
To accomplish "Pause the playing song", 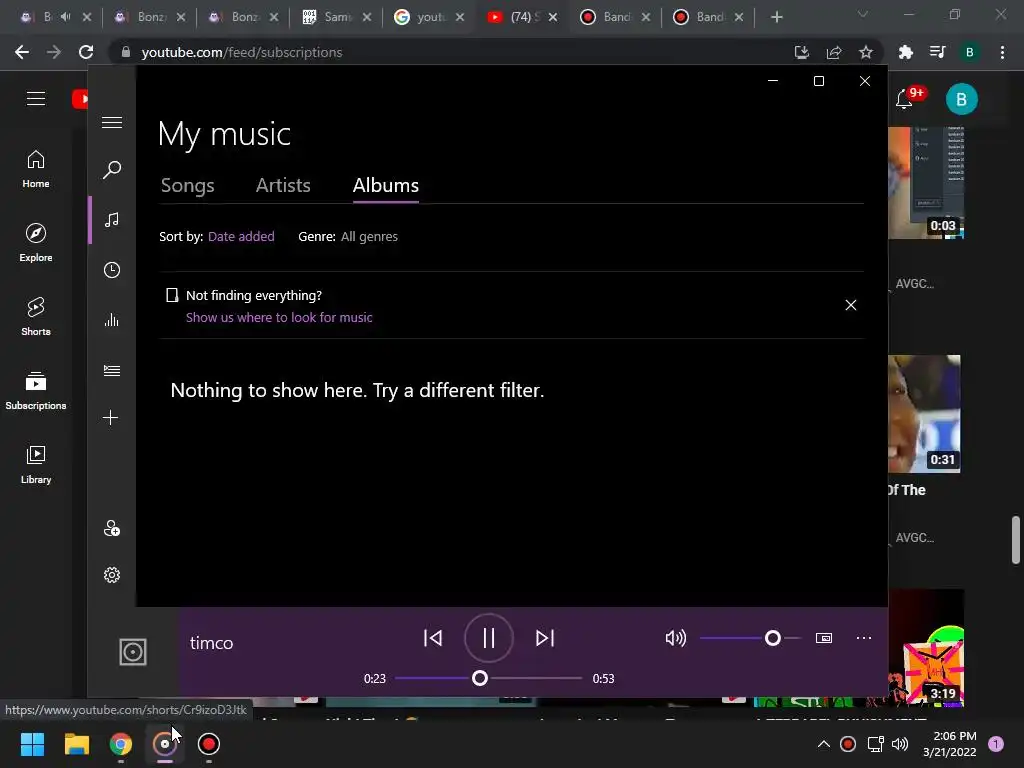I will click(488, 638).
